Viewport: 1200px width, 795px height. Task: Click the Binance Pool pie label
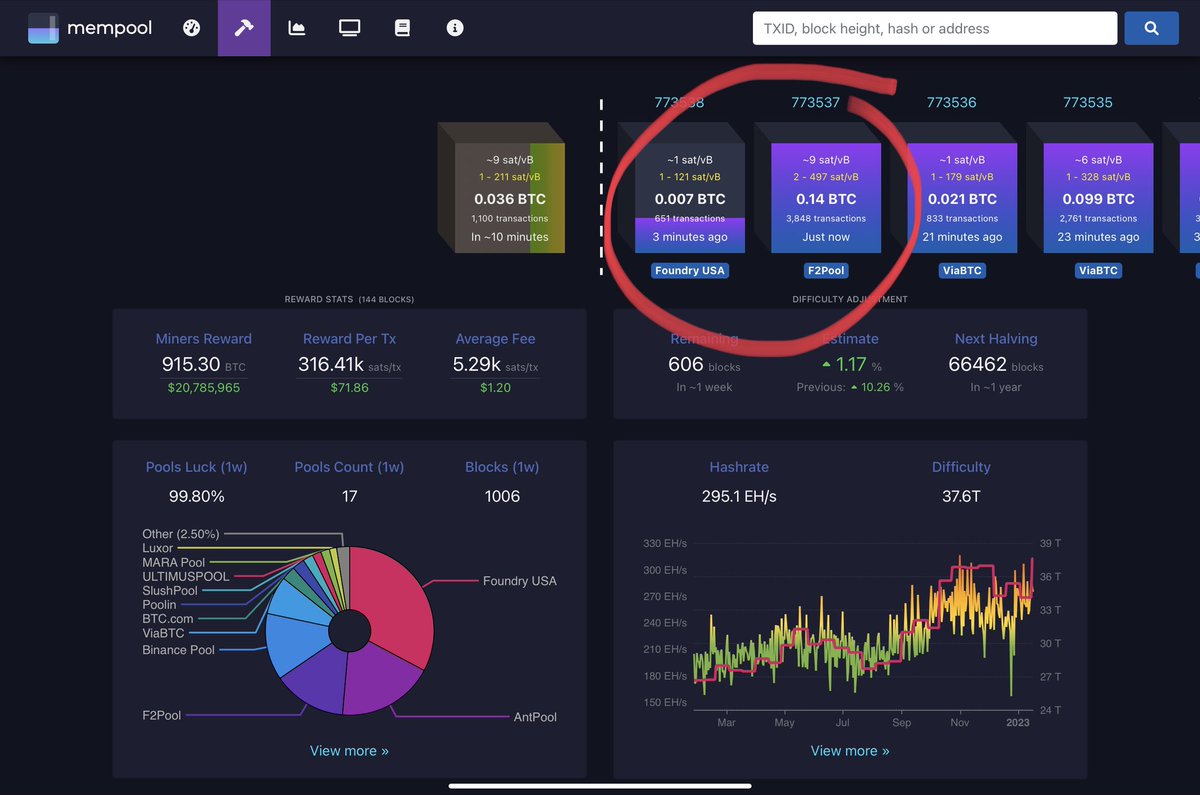pos(178,650)
